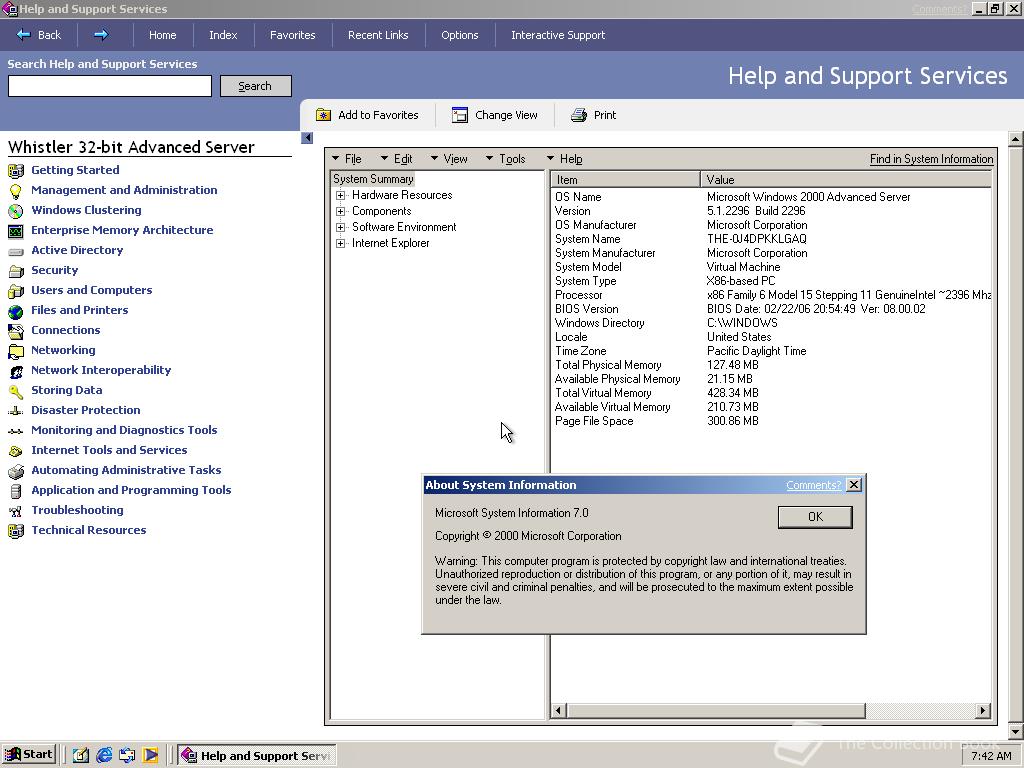Open the Tools dropdown menu in System Information
Viewport: 1024px width, 768px height.
tap(505, 159)
